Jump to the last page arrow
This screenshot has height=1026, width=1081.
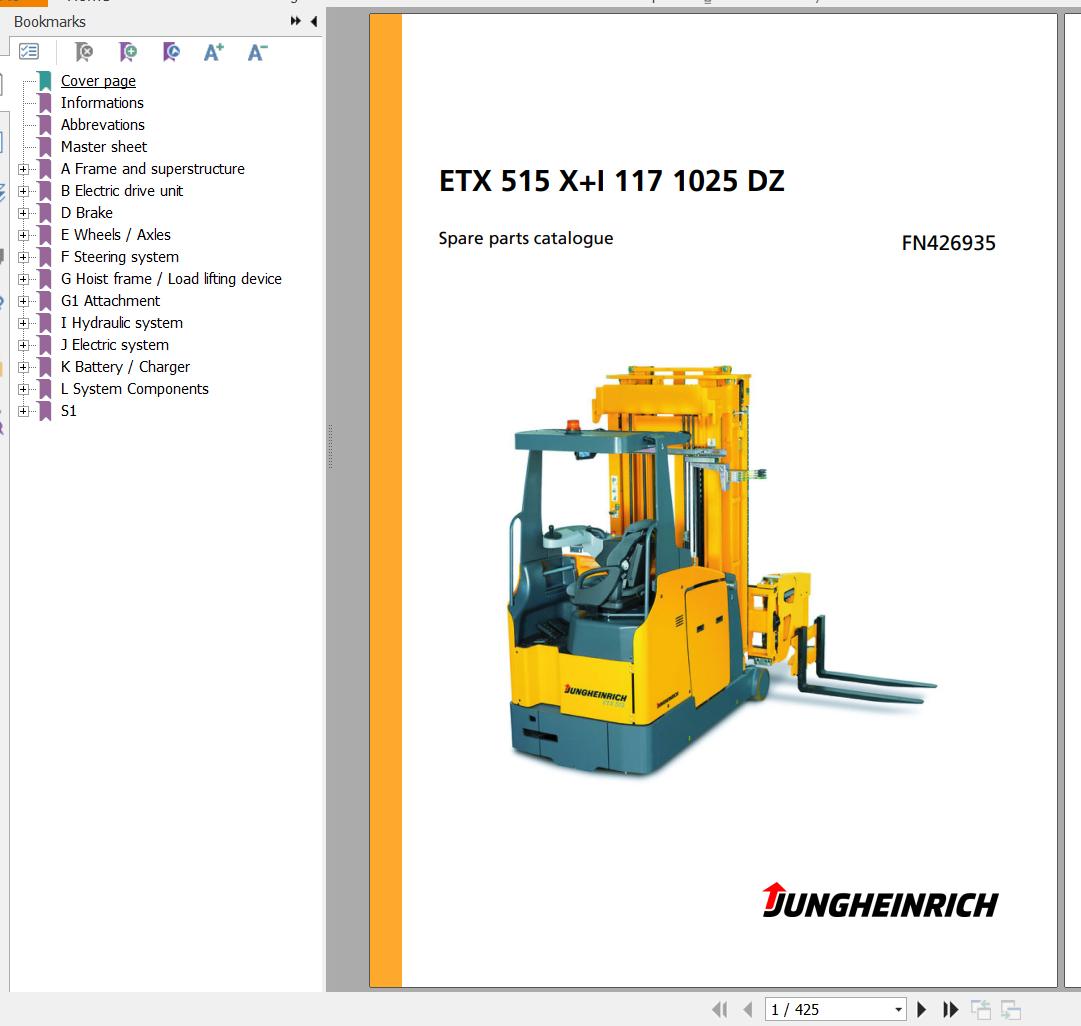tap(951, 1010)
